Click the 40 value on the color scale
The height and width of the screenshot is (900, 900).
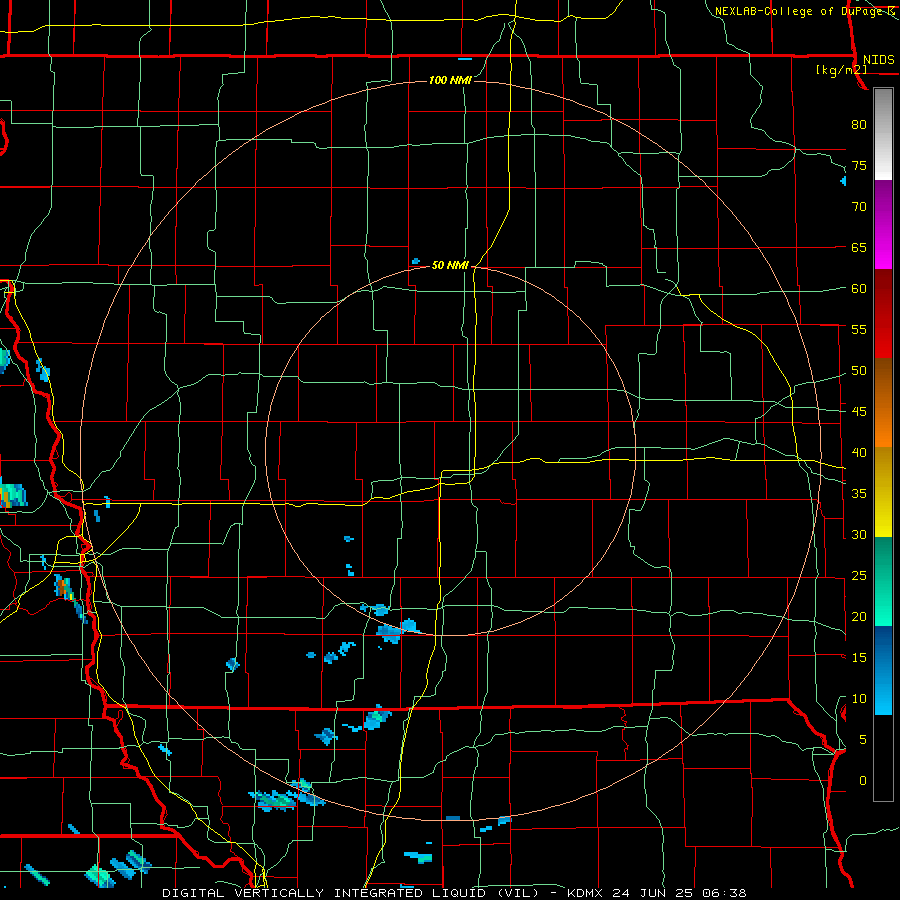click(x=859, y=452)
